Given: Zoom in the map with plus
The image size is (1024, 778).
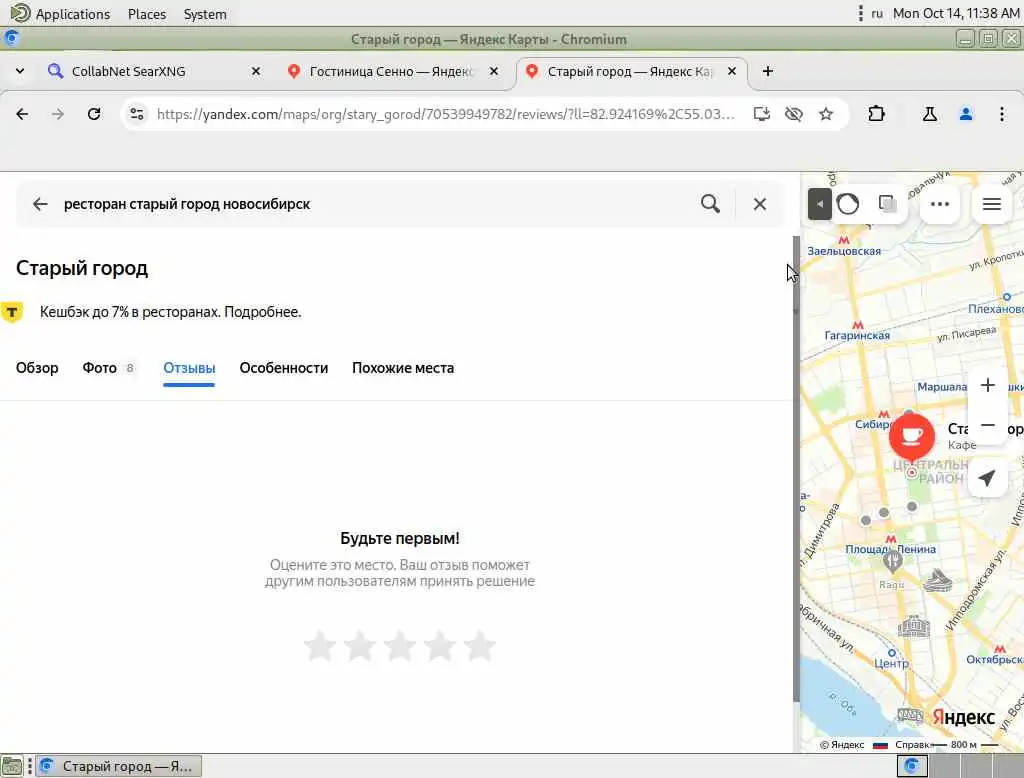Looking at the screenshot, I should coord(987,385).
